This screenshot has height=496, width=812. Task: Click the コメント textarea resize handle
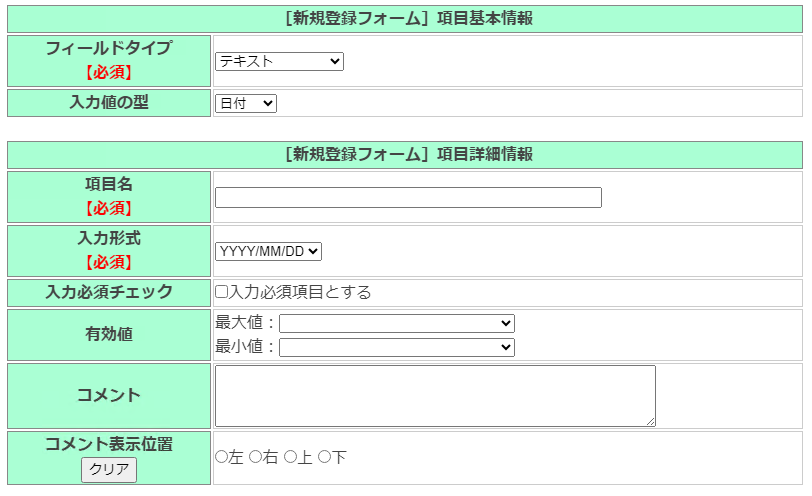[x=651, y=422]
